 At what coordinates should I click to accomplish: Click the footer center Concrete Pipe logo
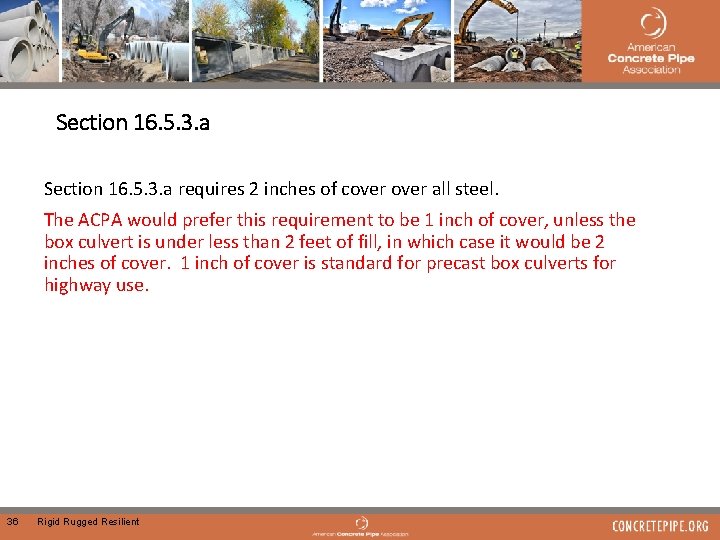click(360, 527)
